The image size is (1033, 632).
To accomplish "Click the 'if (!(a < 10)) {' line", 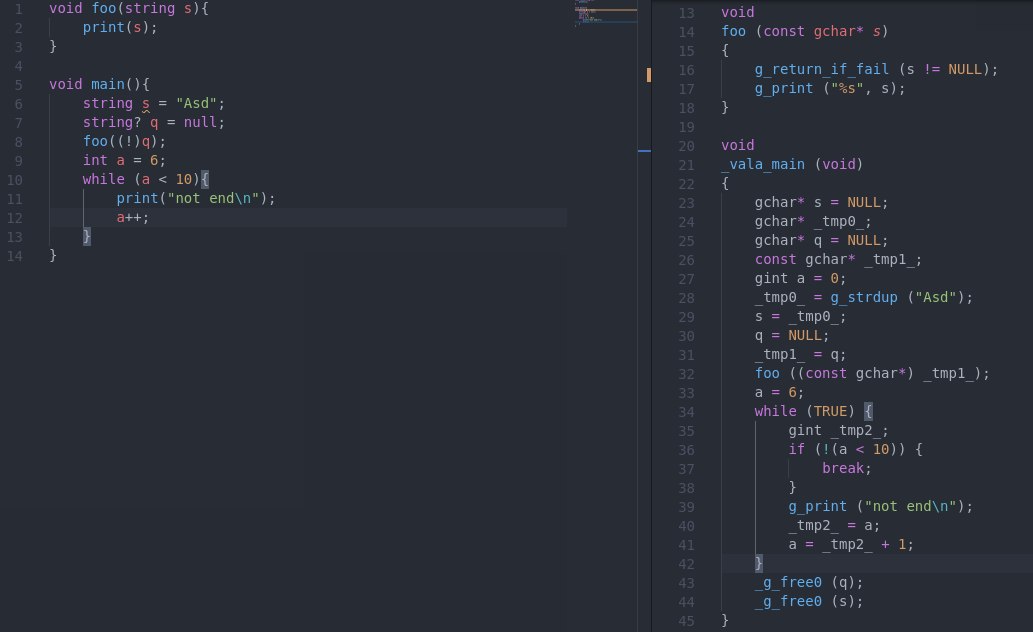I will (x=855, y=450).
